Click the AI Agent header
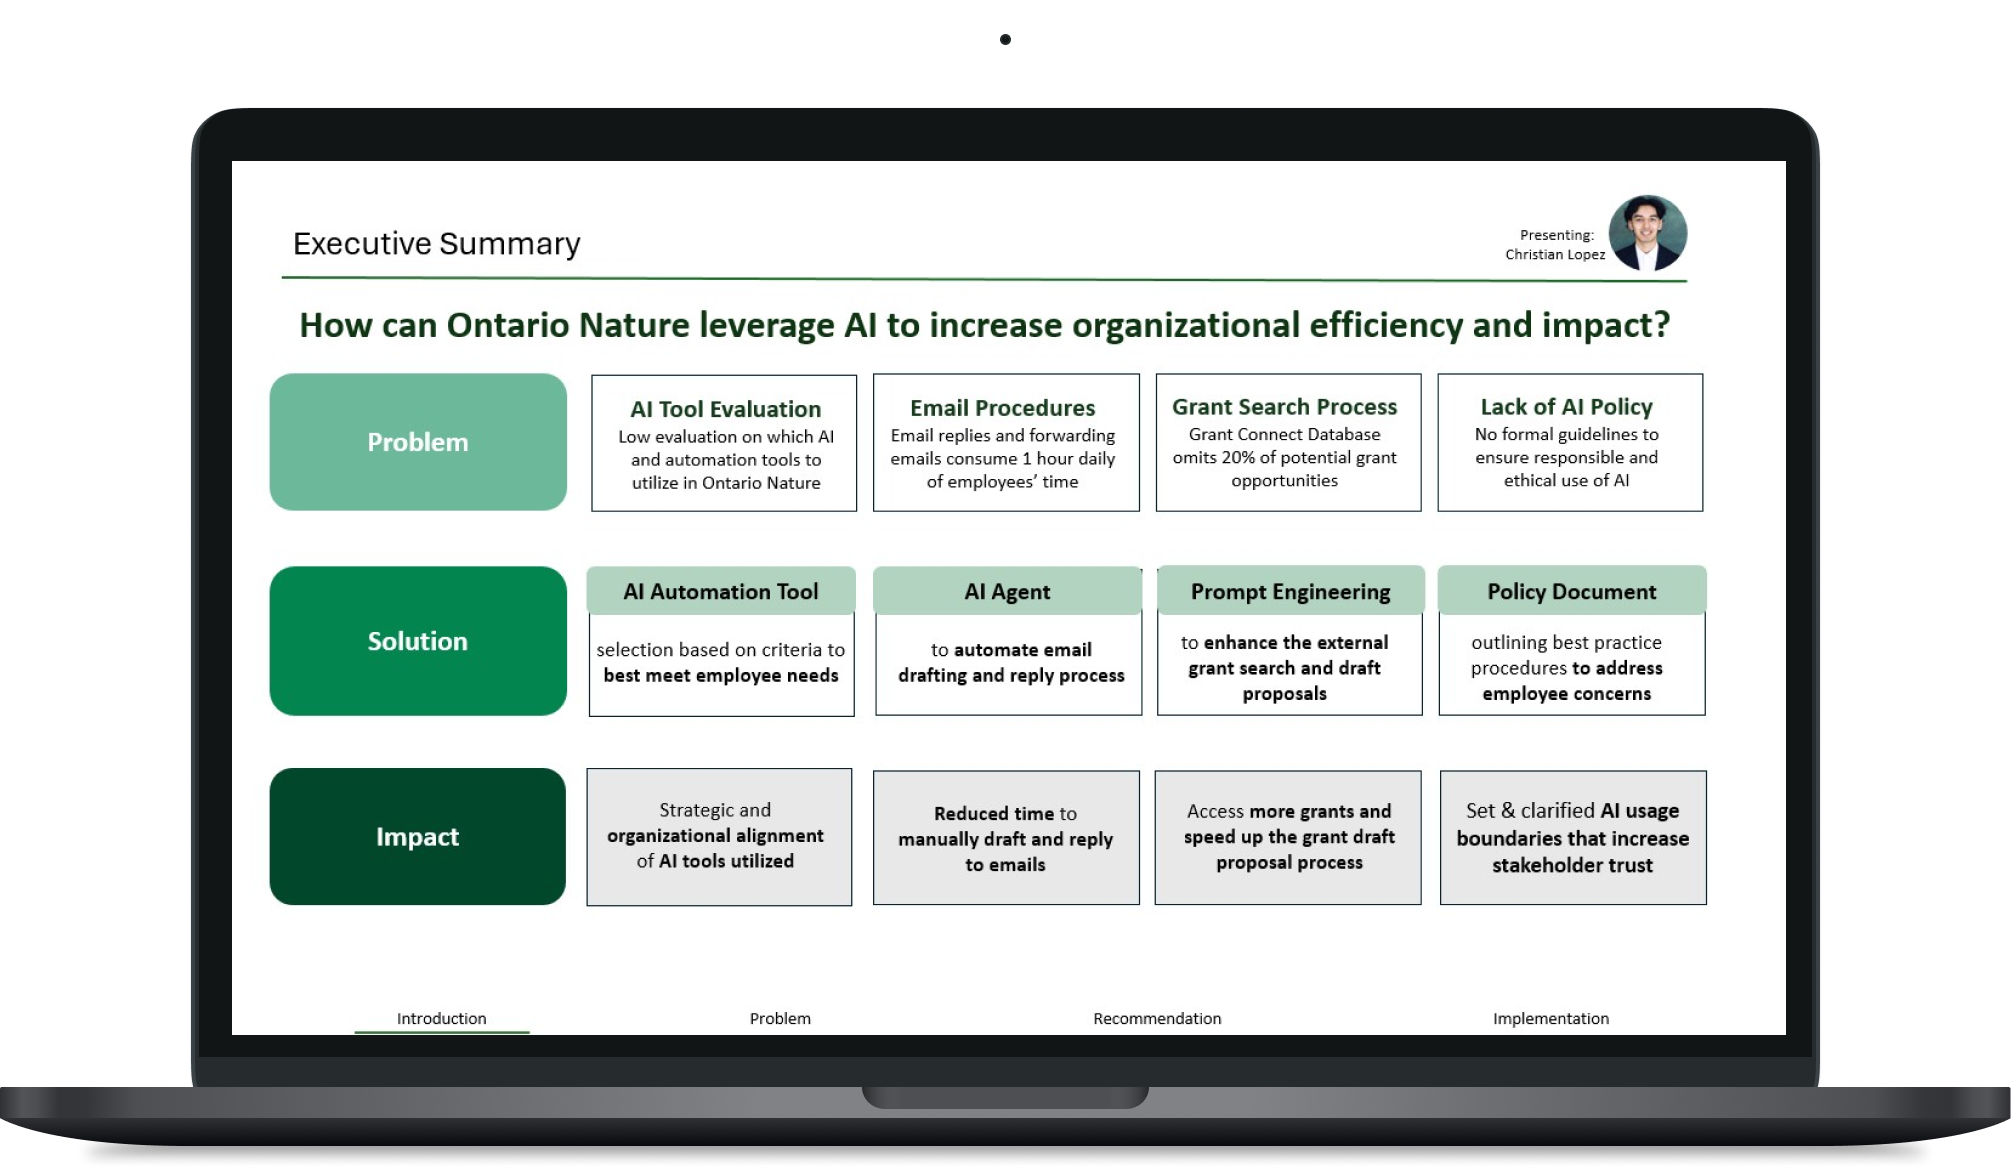 [1007, 591]
